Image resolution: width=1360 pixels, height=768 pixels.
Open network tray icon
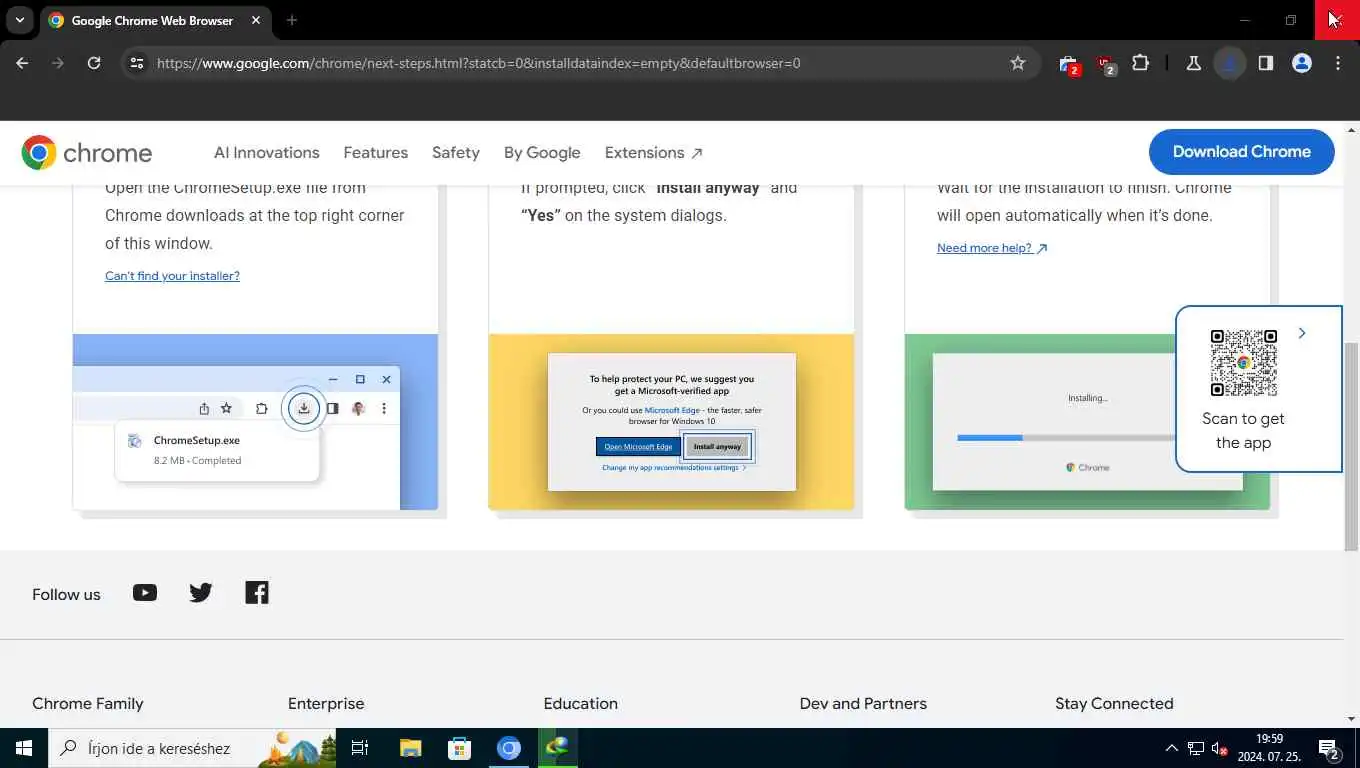pyautogui.click(x=1195, y=748)
